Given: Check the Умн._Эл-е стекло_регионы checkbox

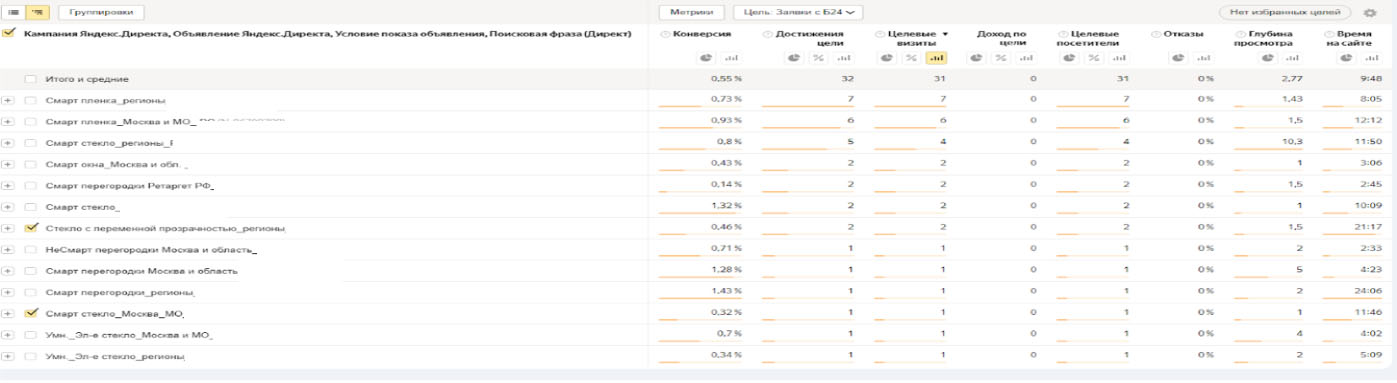Looking at the screenshot, I should pyautogui.click(x=31, y=356).
